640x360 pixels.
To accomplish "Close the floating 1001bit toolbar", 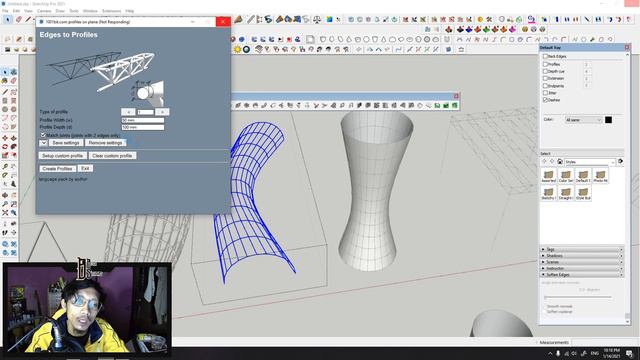I will (x=456, y=96).
